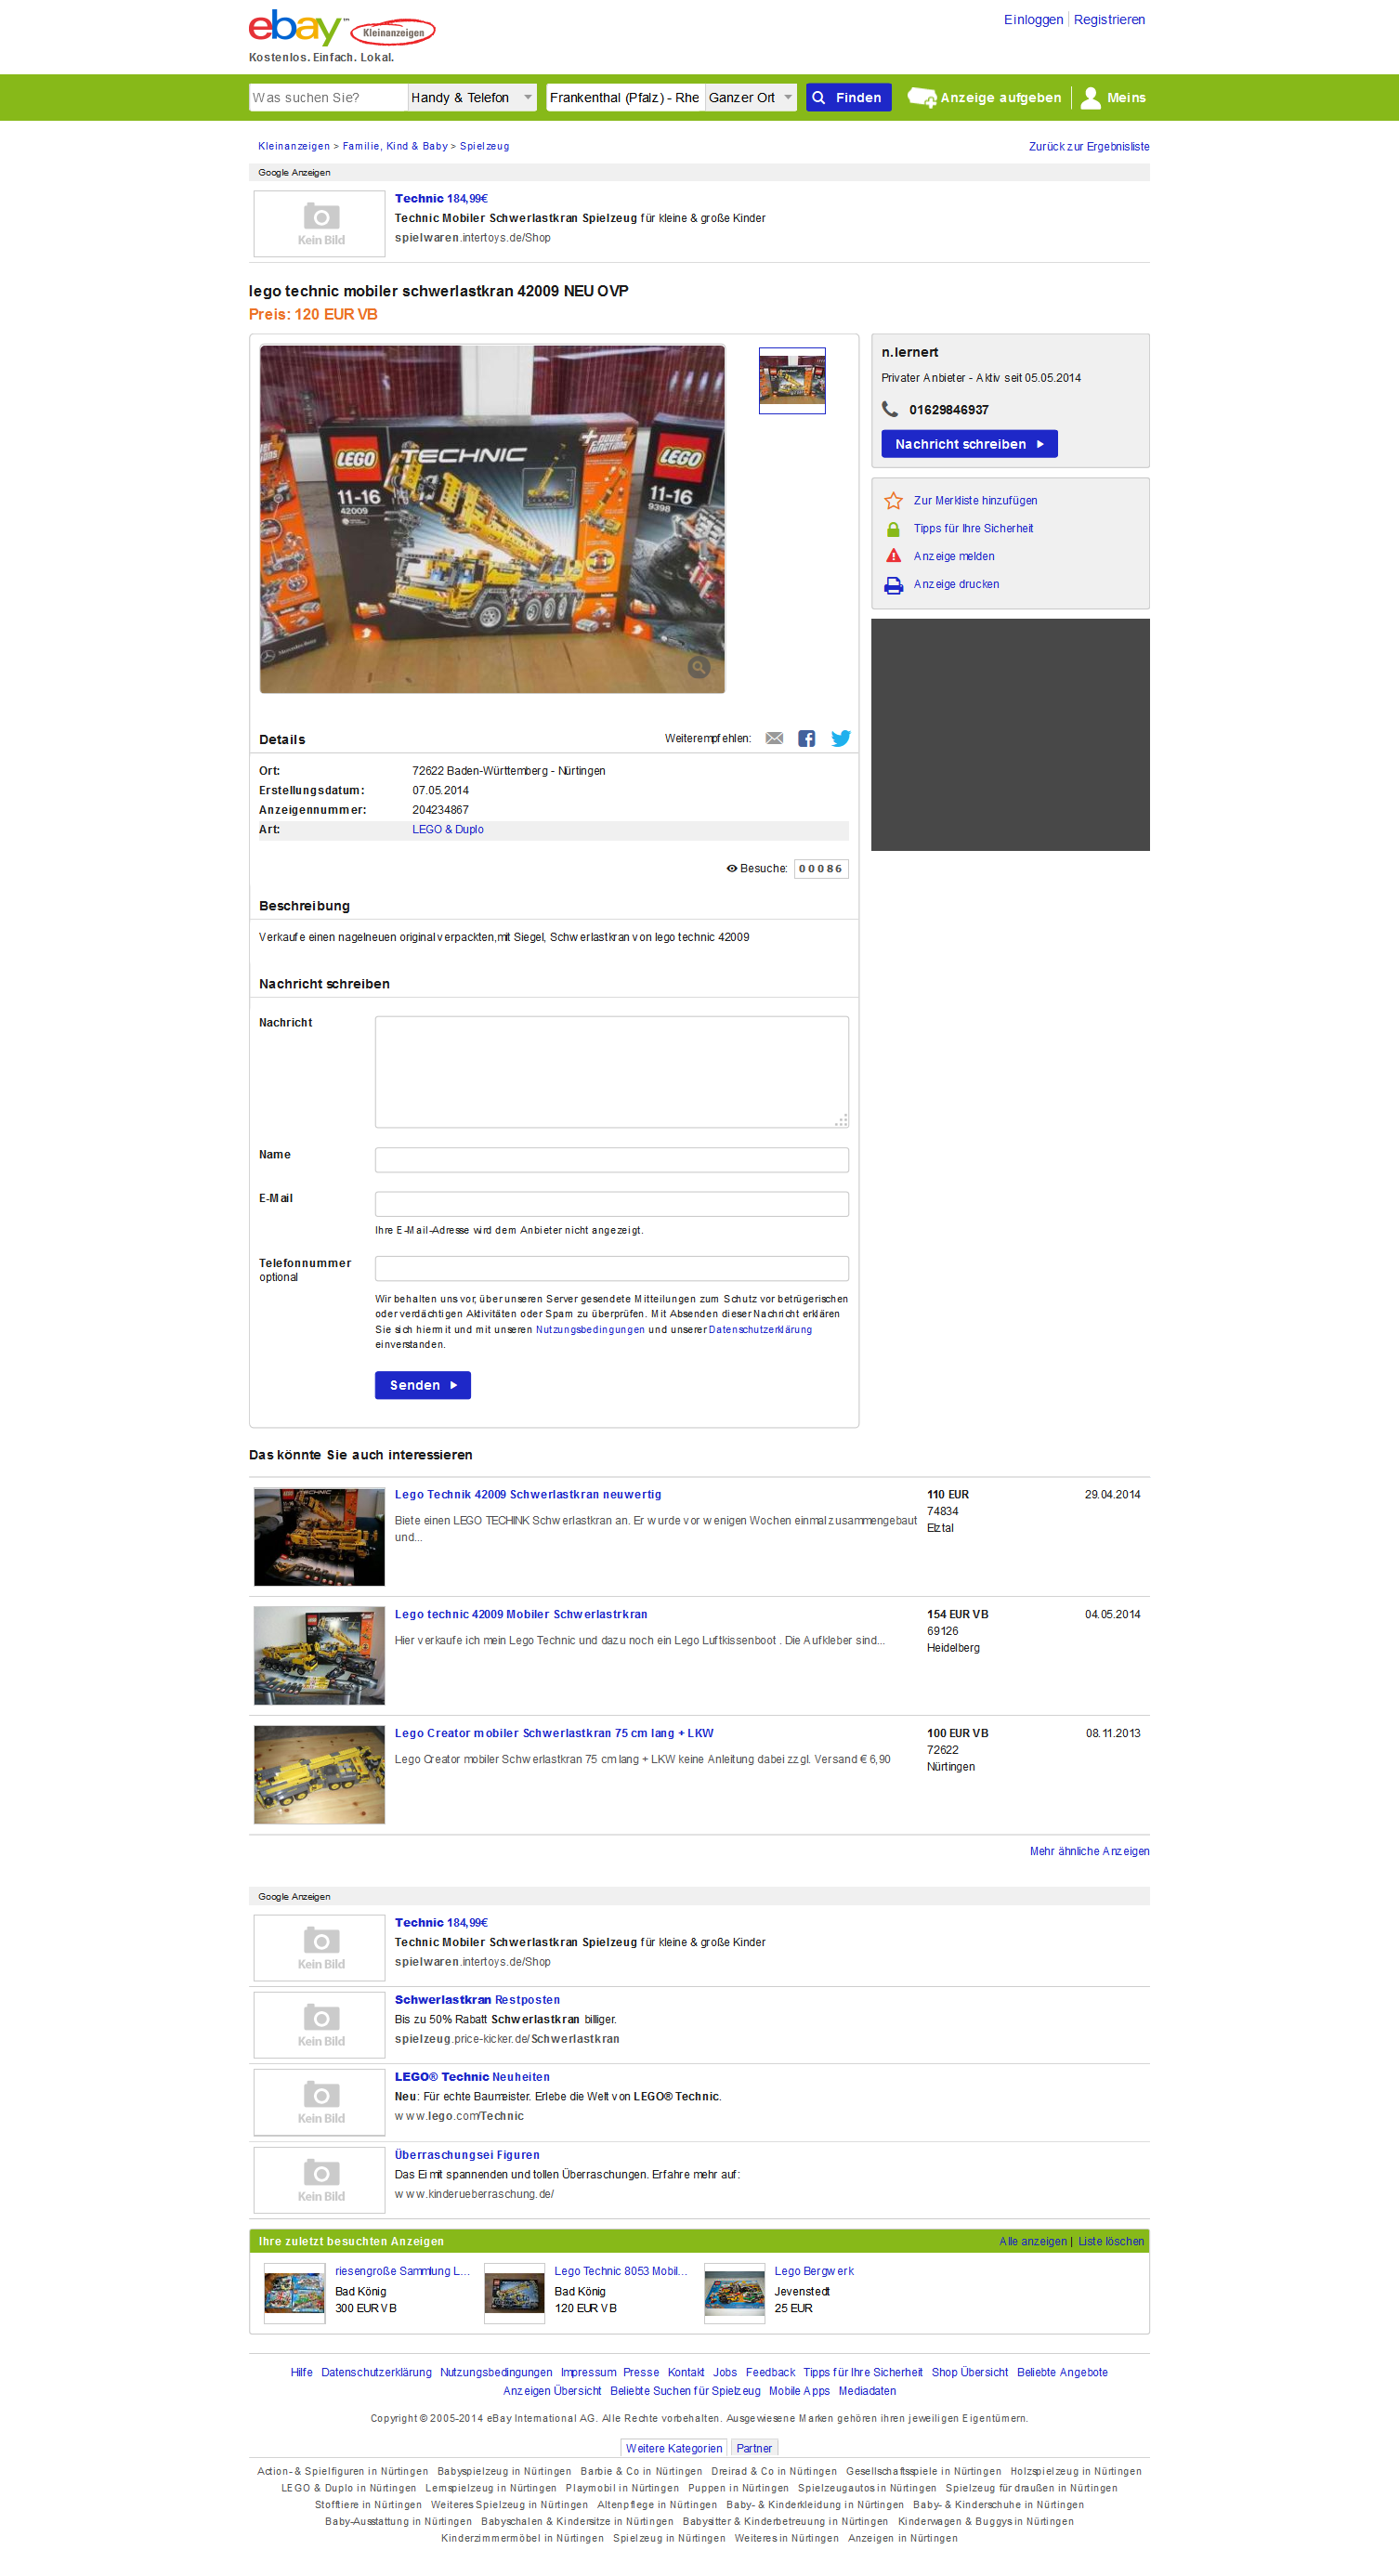This screenshot has width=1399, height=2576.
Task: Open Überraschungsei Figuren ad link
Action: pos(467,2155)
